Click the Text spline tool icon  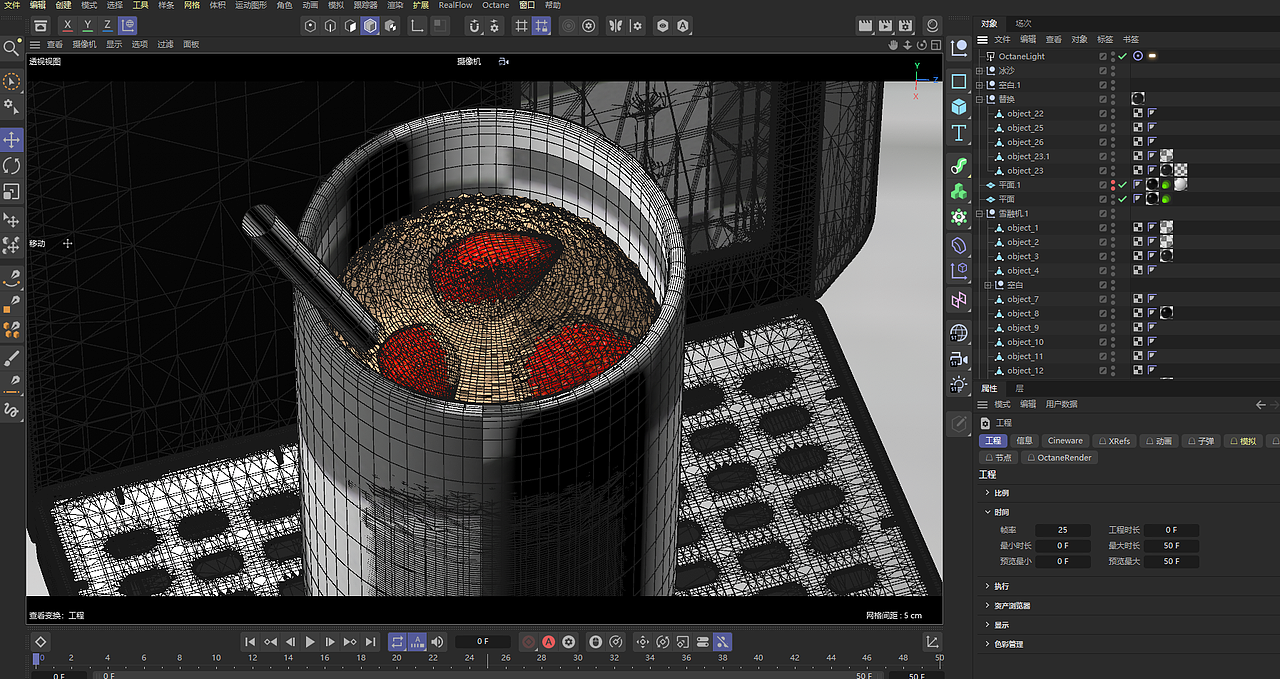click(x=959, y=133)
